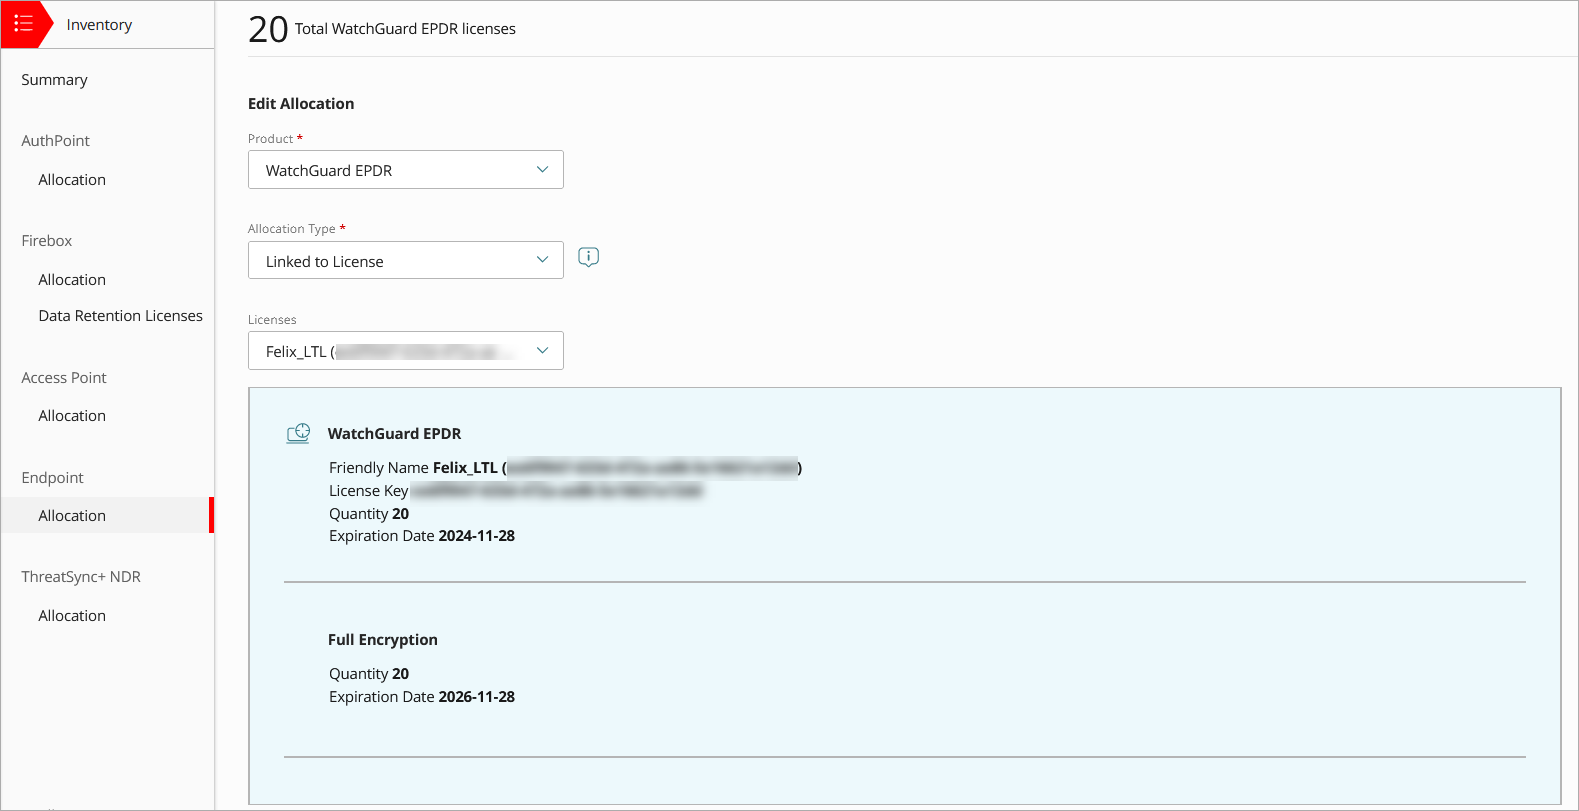Select Allocation under Firebox
The width and height of the screenshot is (1579, 811).
(x=72, y=280)
